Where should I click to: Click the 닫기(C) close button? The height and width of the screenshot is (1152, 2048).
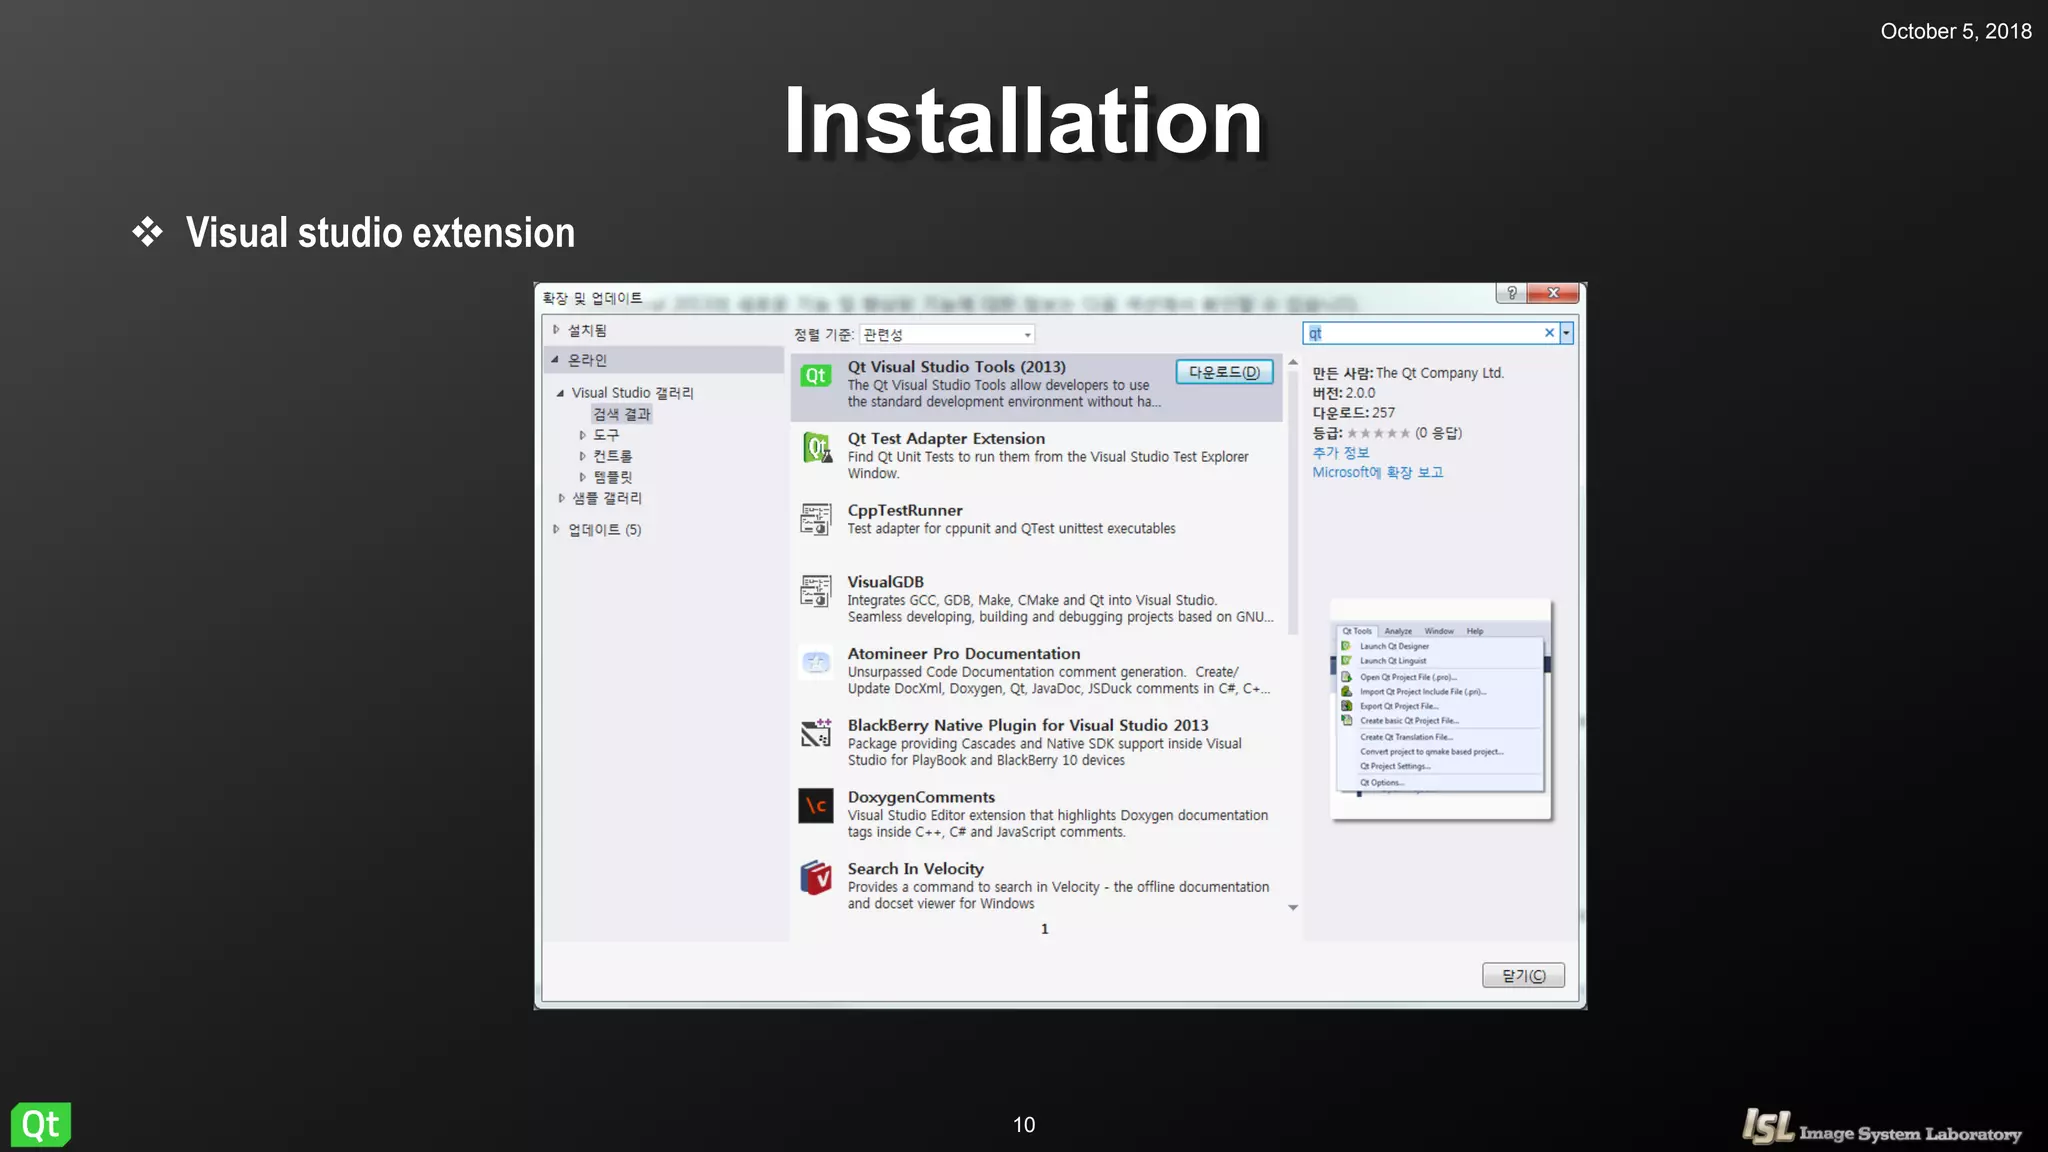[1522, 976]
